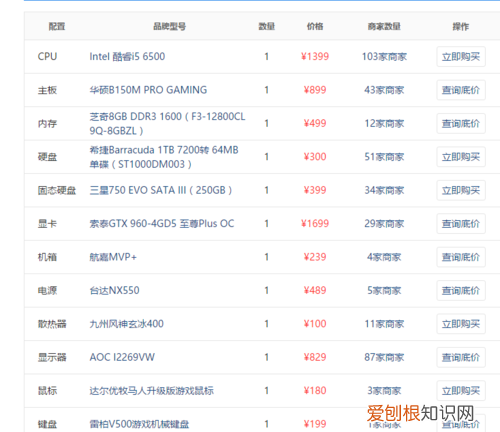Click the ¥1699 price for 显卡
Image resolution: width=500 pixels, height=432 pixels.
tap(315, 224)
